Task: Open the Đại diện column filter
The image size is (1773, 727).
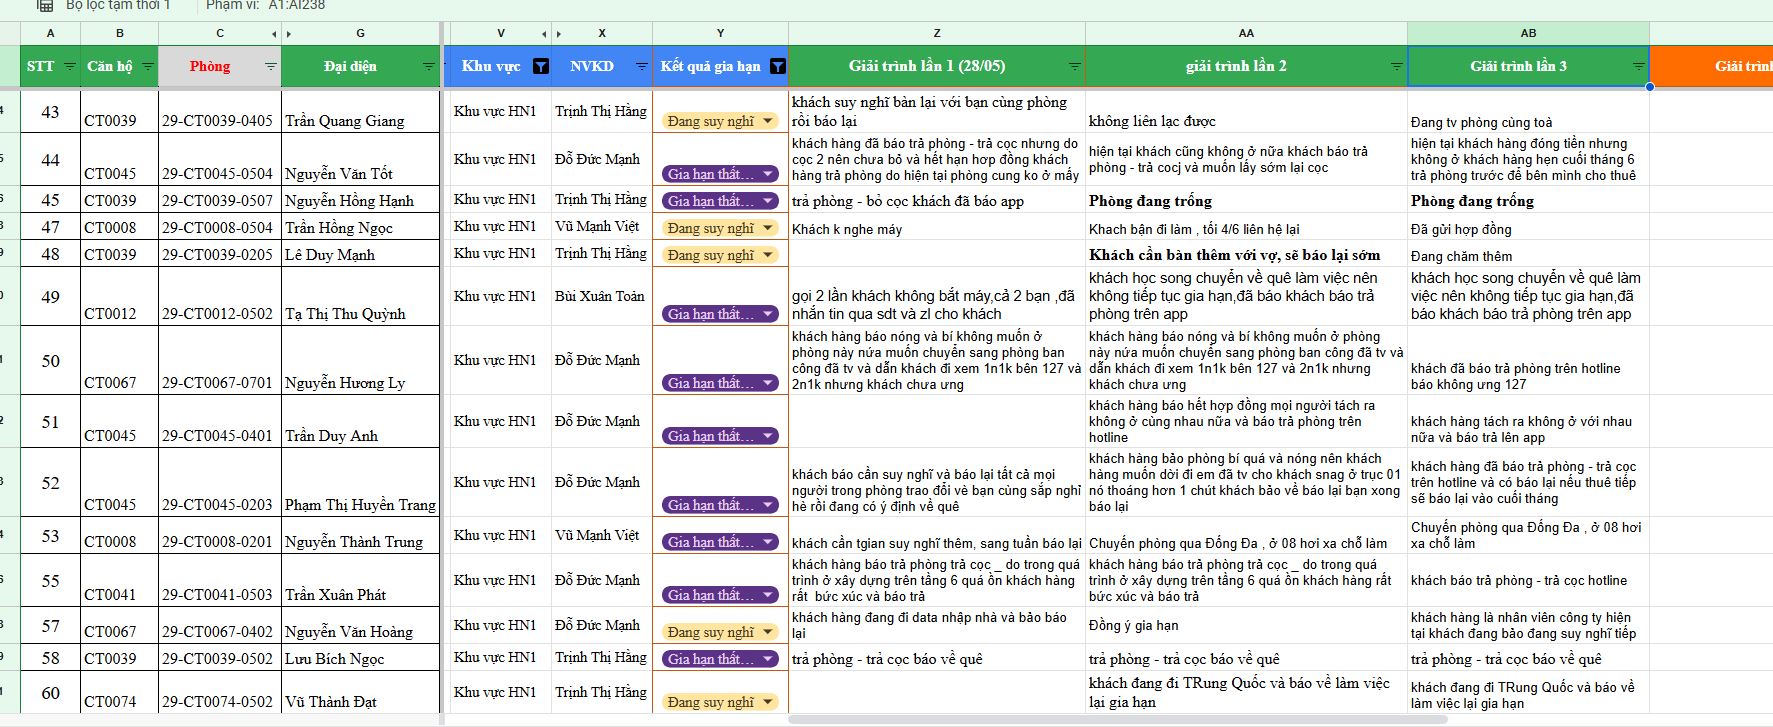Action: coord(429,67)
